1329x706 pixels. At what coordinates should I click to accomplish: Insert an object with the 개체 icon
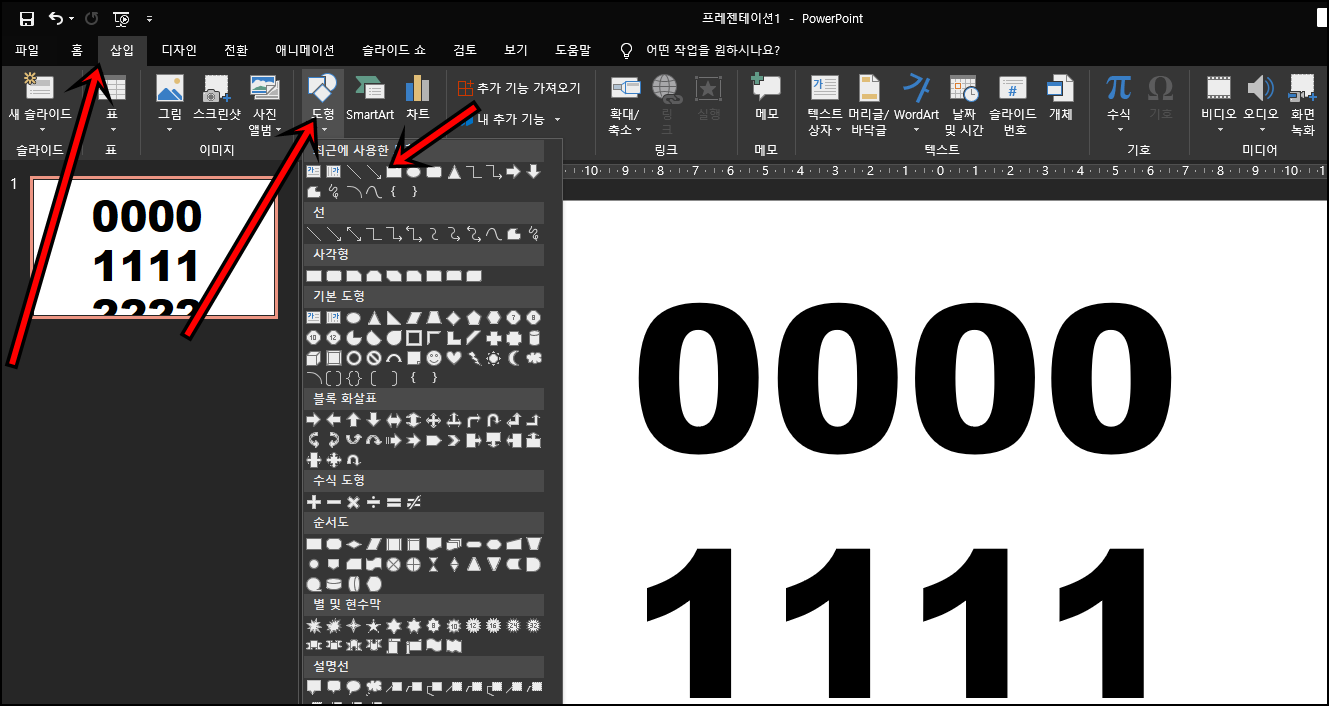tap(1060, 88)
